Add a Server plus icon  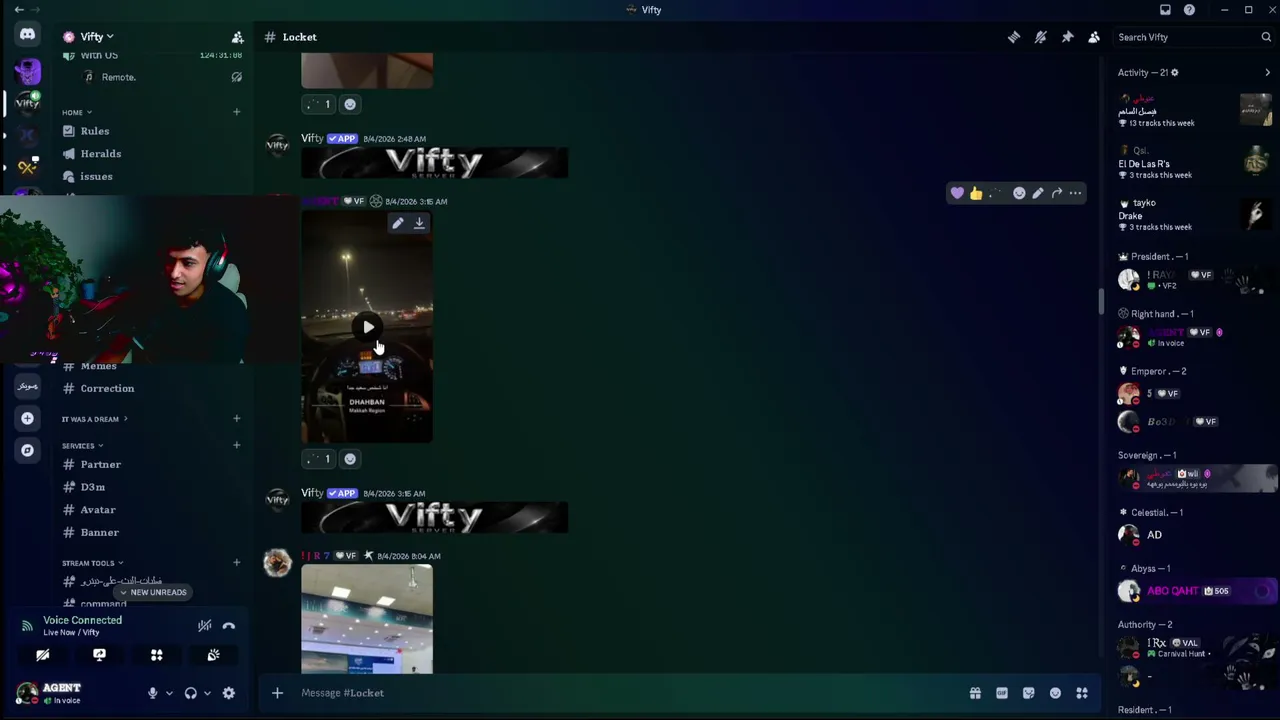(x=27, y=418)
